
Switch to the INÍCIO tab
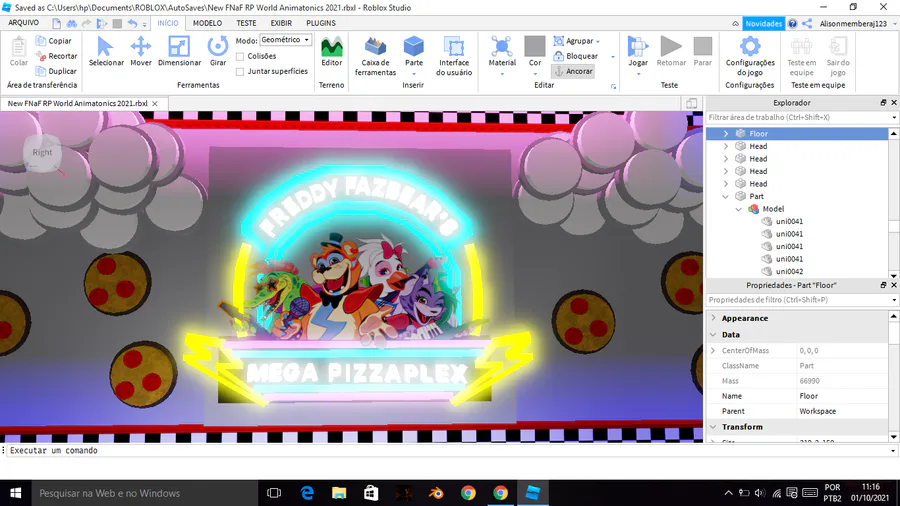[x=168, y=23]
